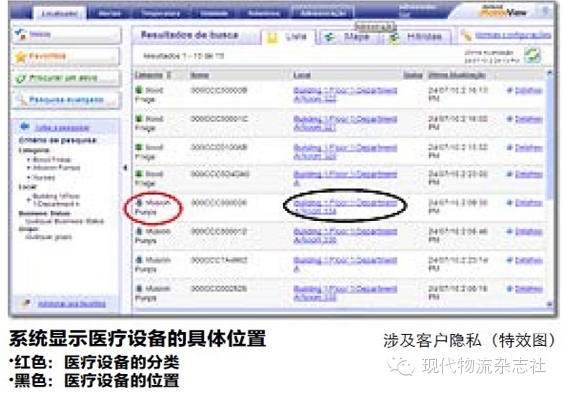Click the Infusion Pumps icon in the red-circled row
This screenshot has height=393, width=563.
139,203
